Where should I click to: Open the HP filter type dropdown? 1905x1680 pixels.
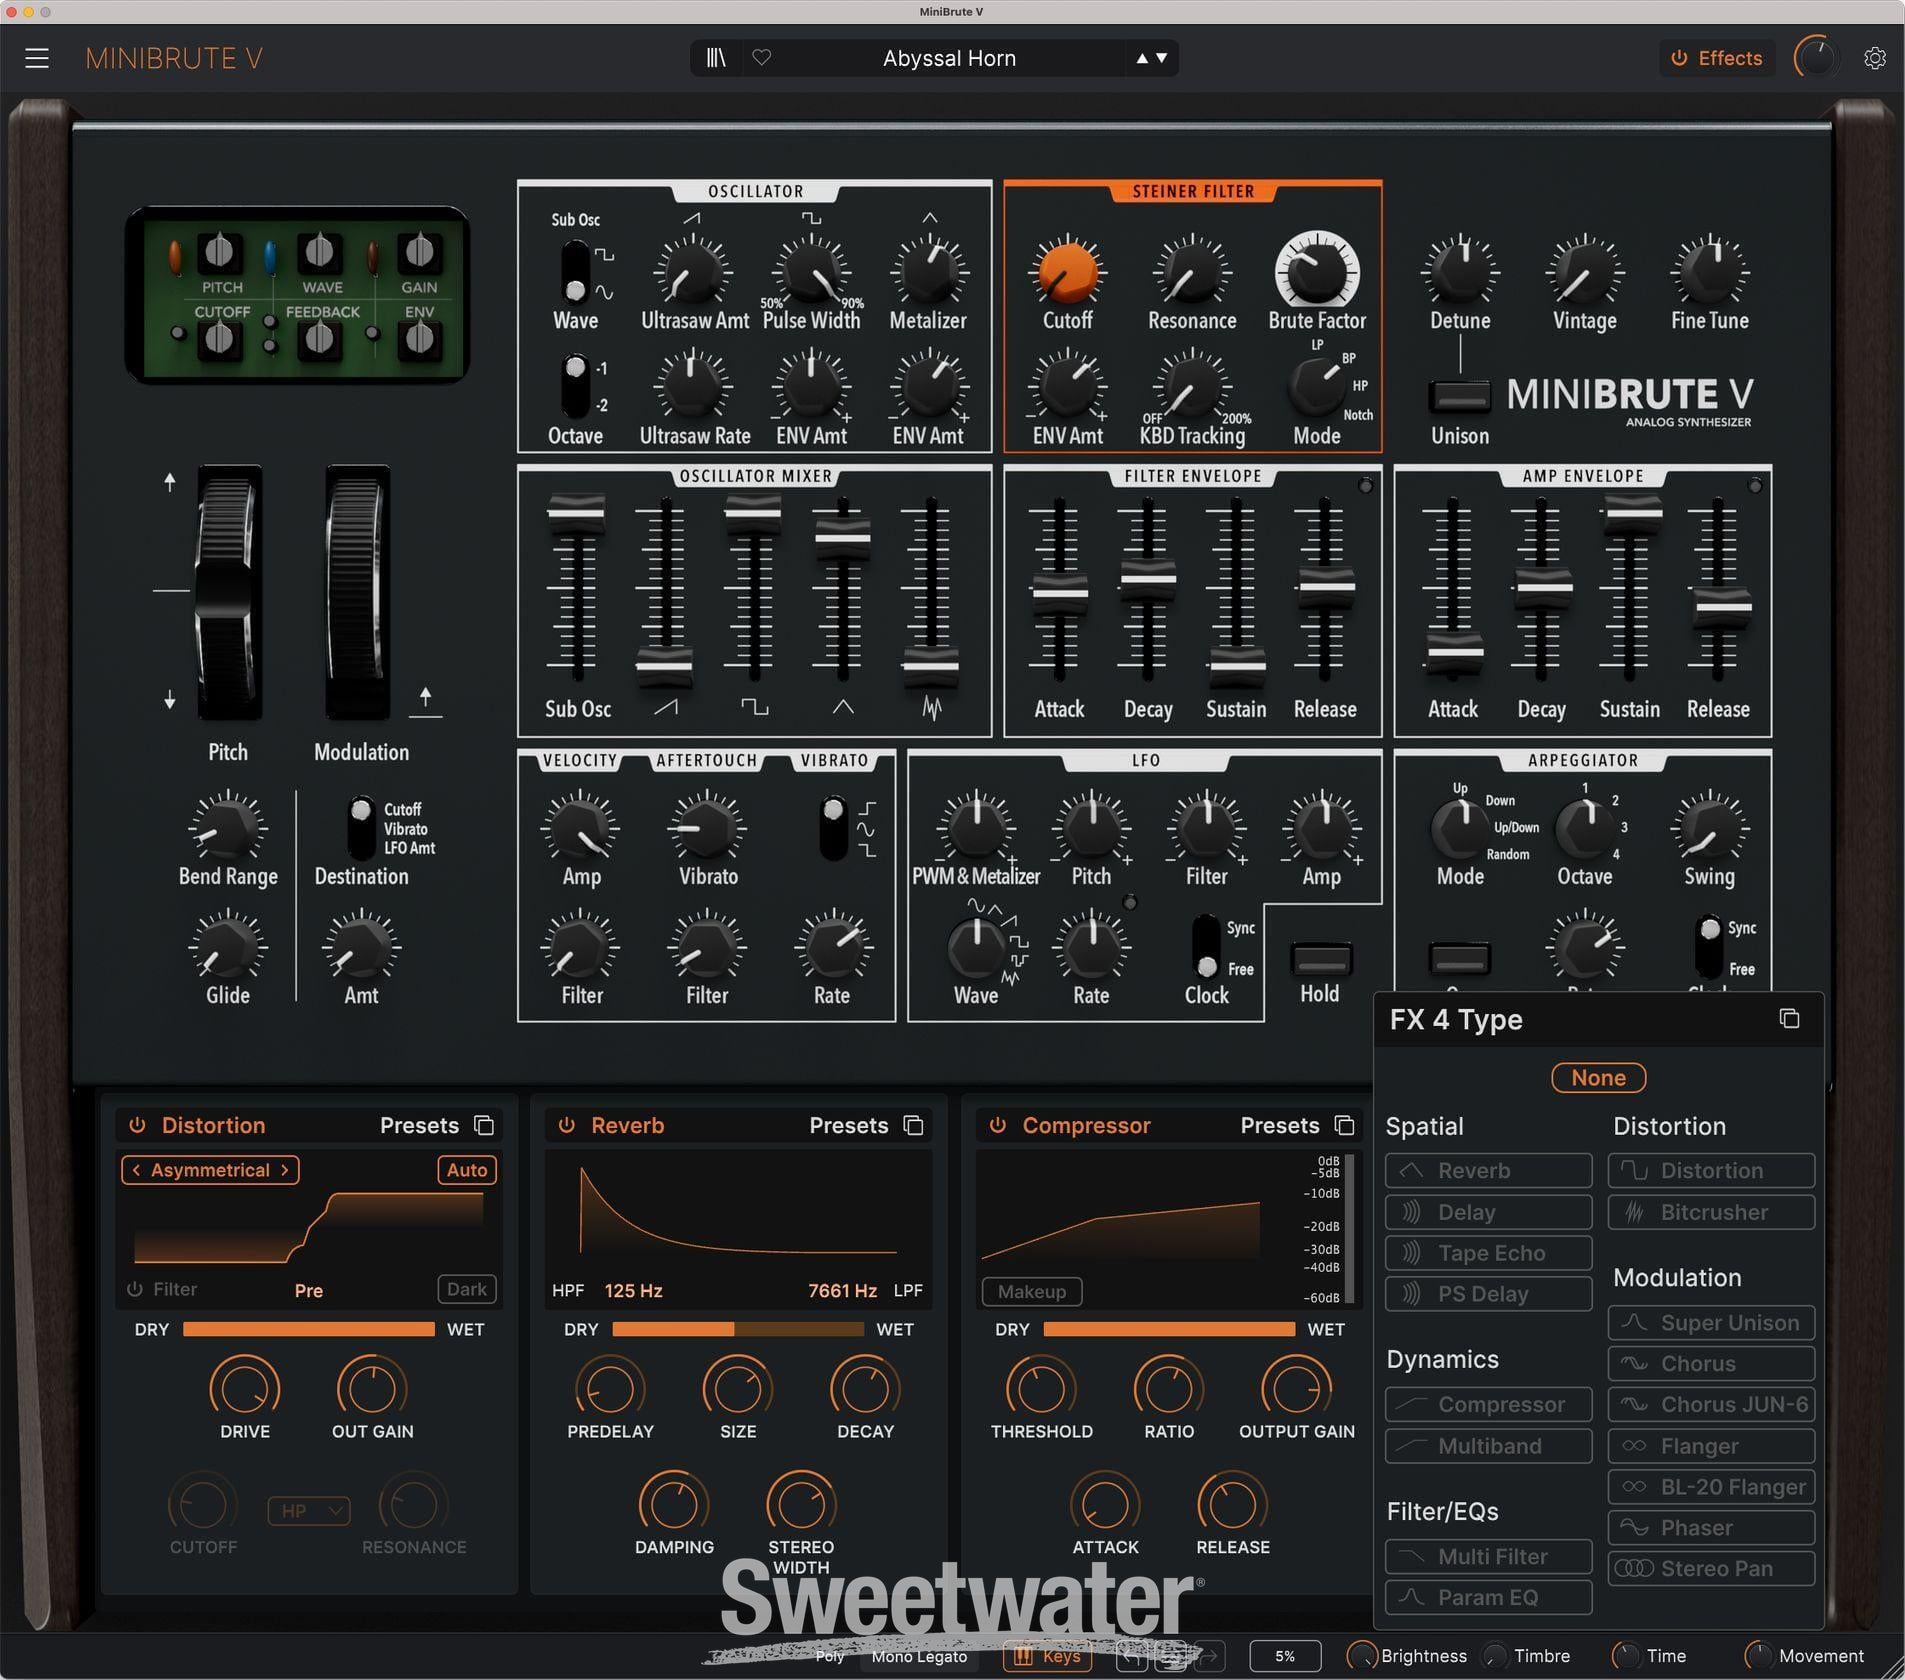[308, 1510]
